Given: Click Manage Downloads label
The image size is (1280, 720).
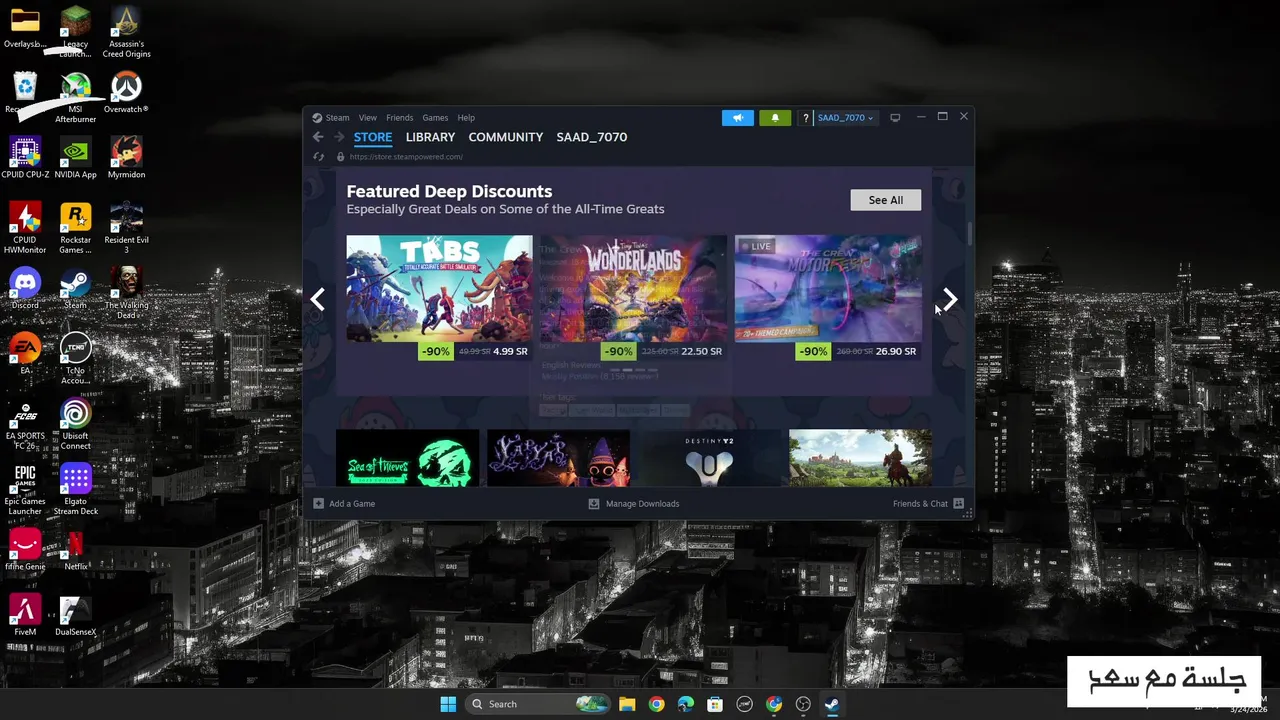Looking at the screenshot, I should [642, 504].
